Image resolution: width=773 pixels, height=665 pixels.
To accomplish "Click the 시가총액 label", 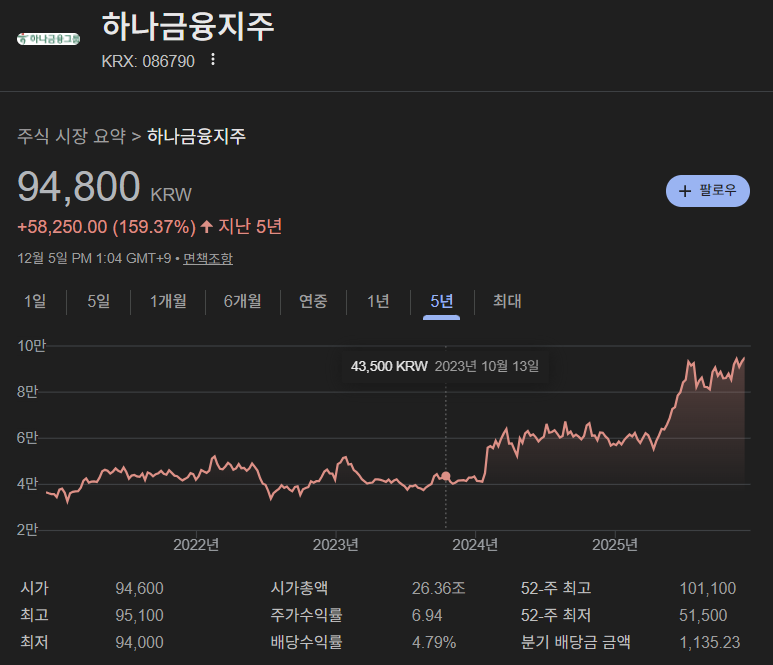I will click(x=299, y=588).
